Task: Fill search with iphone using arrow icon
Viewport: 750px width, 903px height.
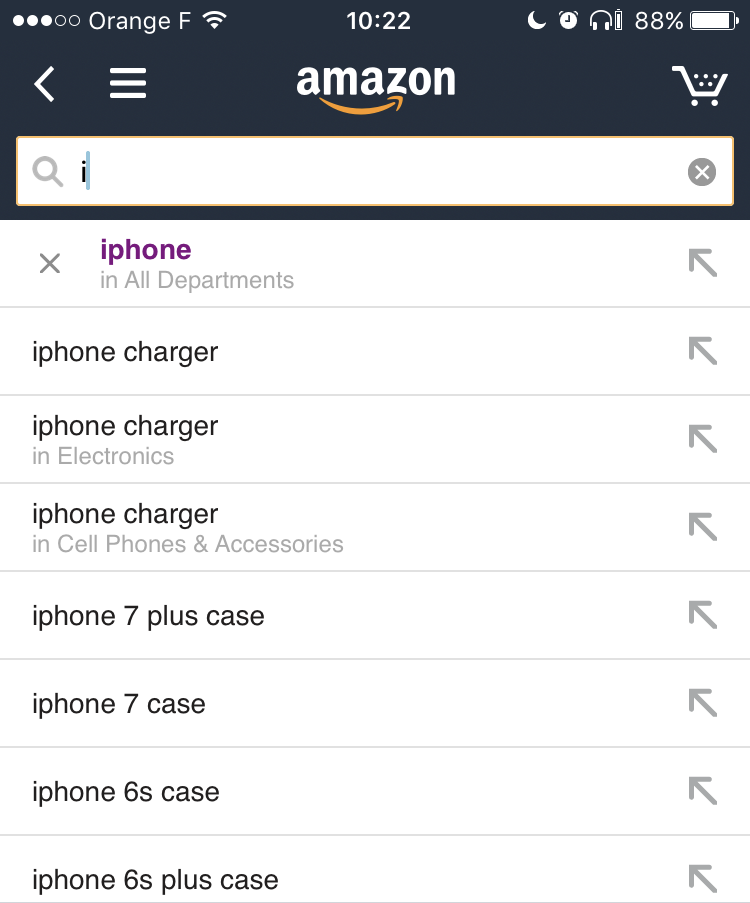Action: (x=703, y=264)
